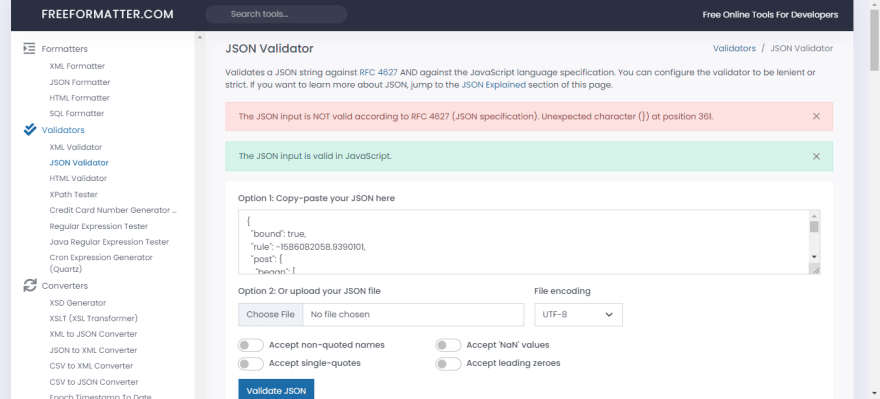Open Regular Expression Tester link
The height and width of the screenshot is (399, 880).
[x=99, y=227]
